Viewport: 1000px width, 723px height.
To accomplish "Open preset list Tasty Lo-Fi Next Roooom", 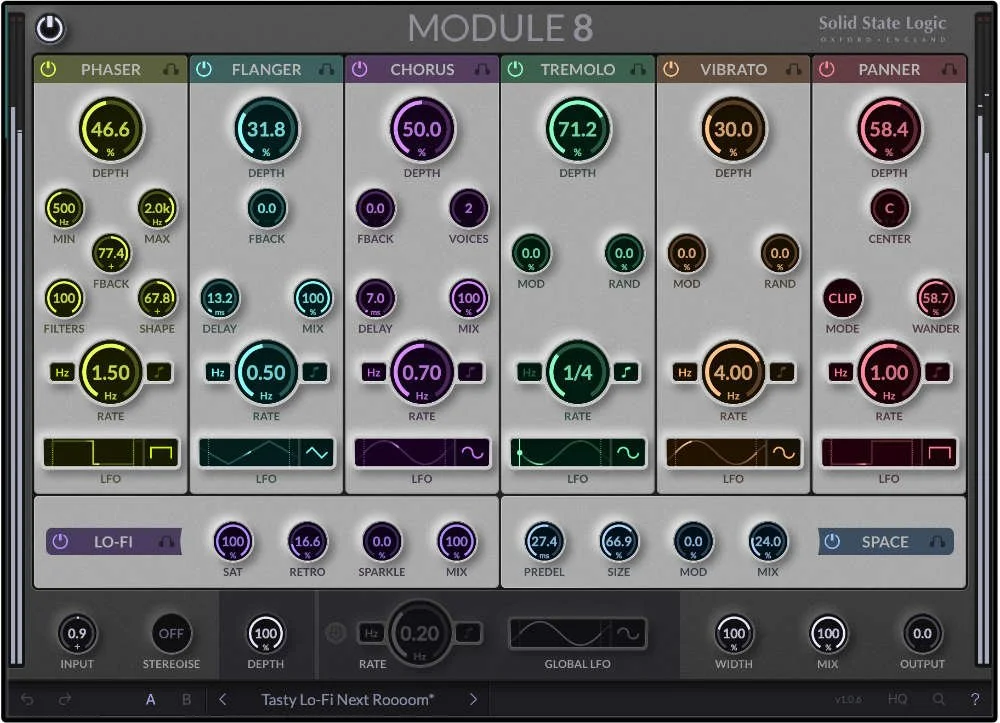I will (348, 699).
